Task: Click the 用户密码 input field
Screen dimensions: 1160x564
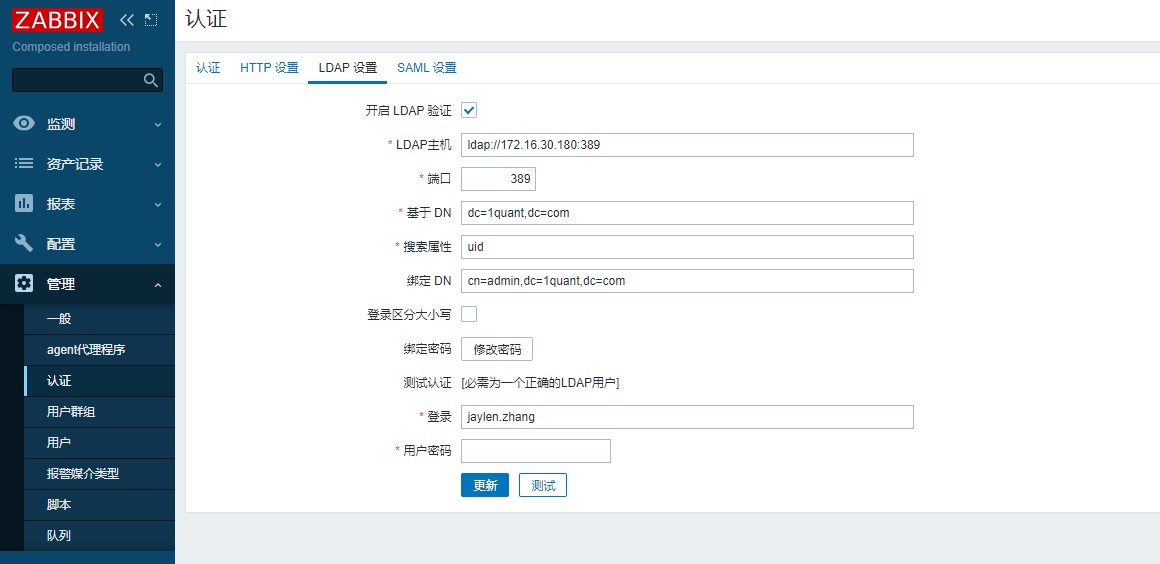Action: pyautogui.click(x=535, y=451)
